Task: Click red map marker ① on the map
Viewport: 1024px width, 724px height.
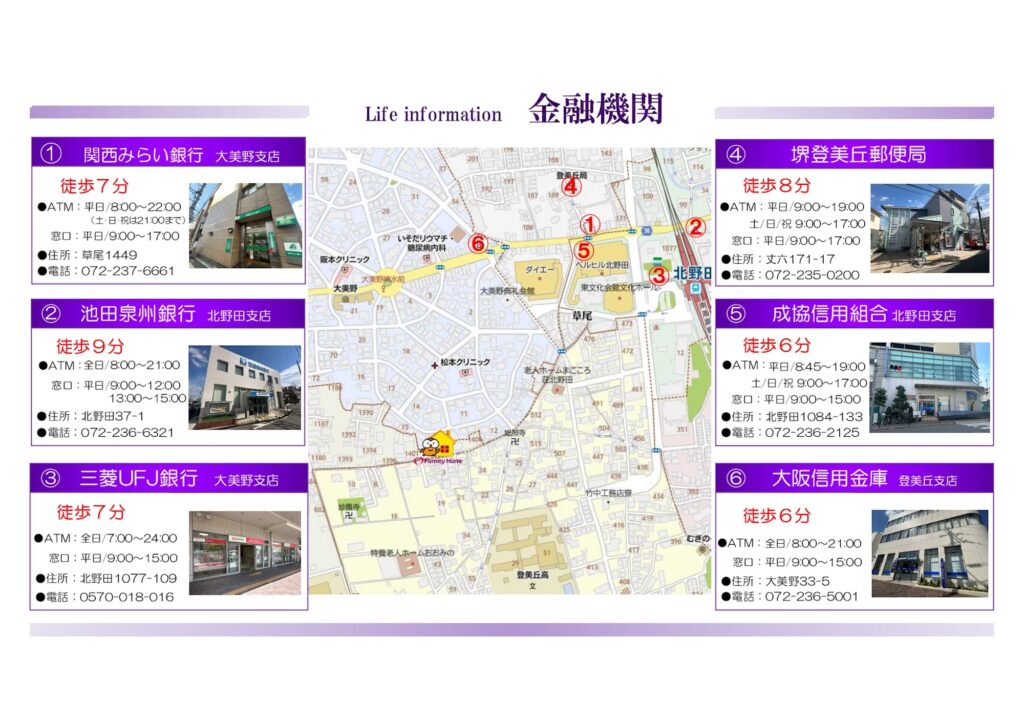Action: coord(589,225)
